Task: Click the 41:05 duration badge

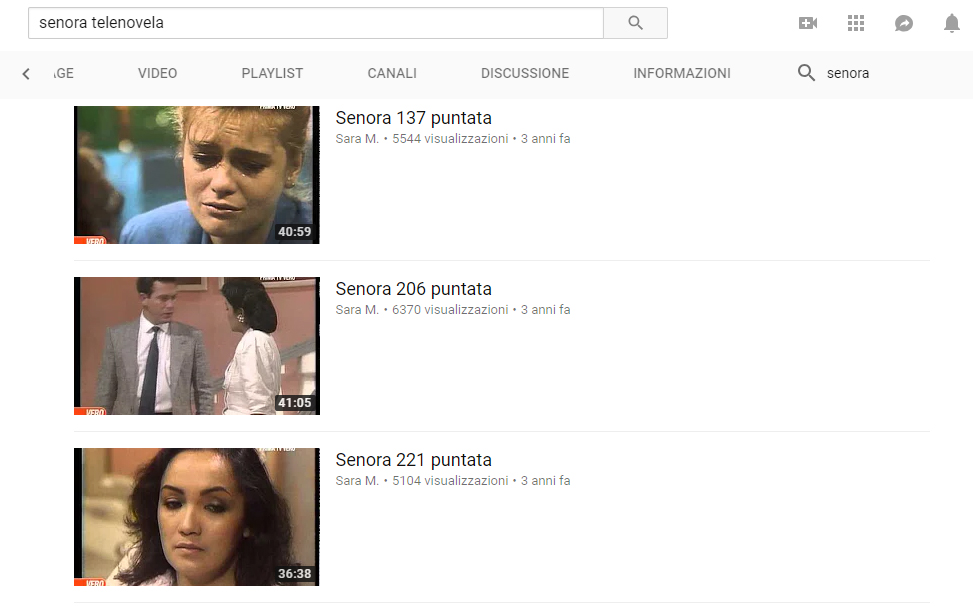Action: point(295,403)
